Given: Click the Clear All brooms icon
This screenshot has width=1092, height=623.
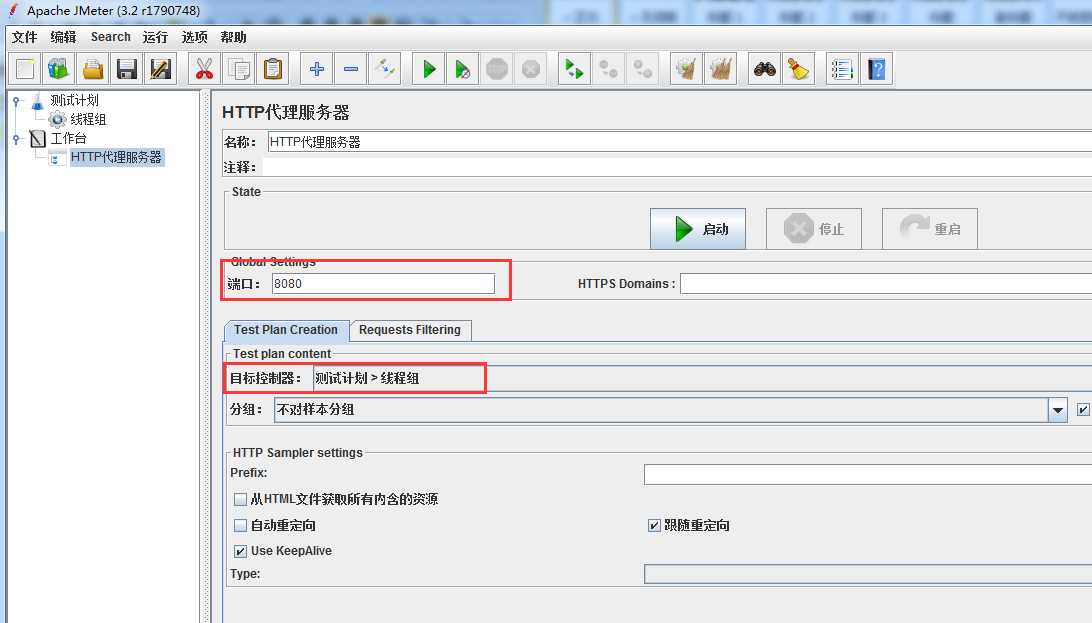Looking at the screenshot, I should (x=721, y=69).
